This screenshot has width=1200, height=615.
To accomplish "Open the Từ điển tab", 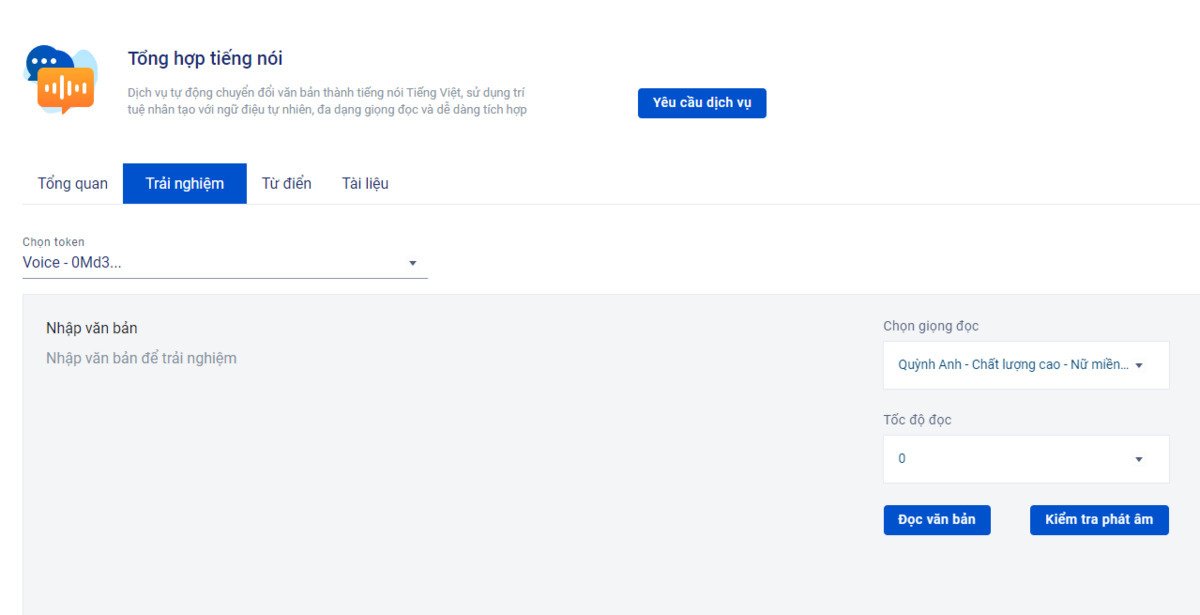I will [286, 184].
